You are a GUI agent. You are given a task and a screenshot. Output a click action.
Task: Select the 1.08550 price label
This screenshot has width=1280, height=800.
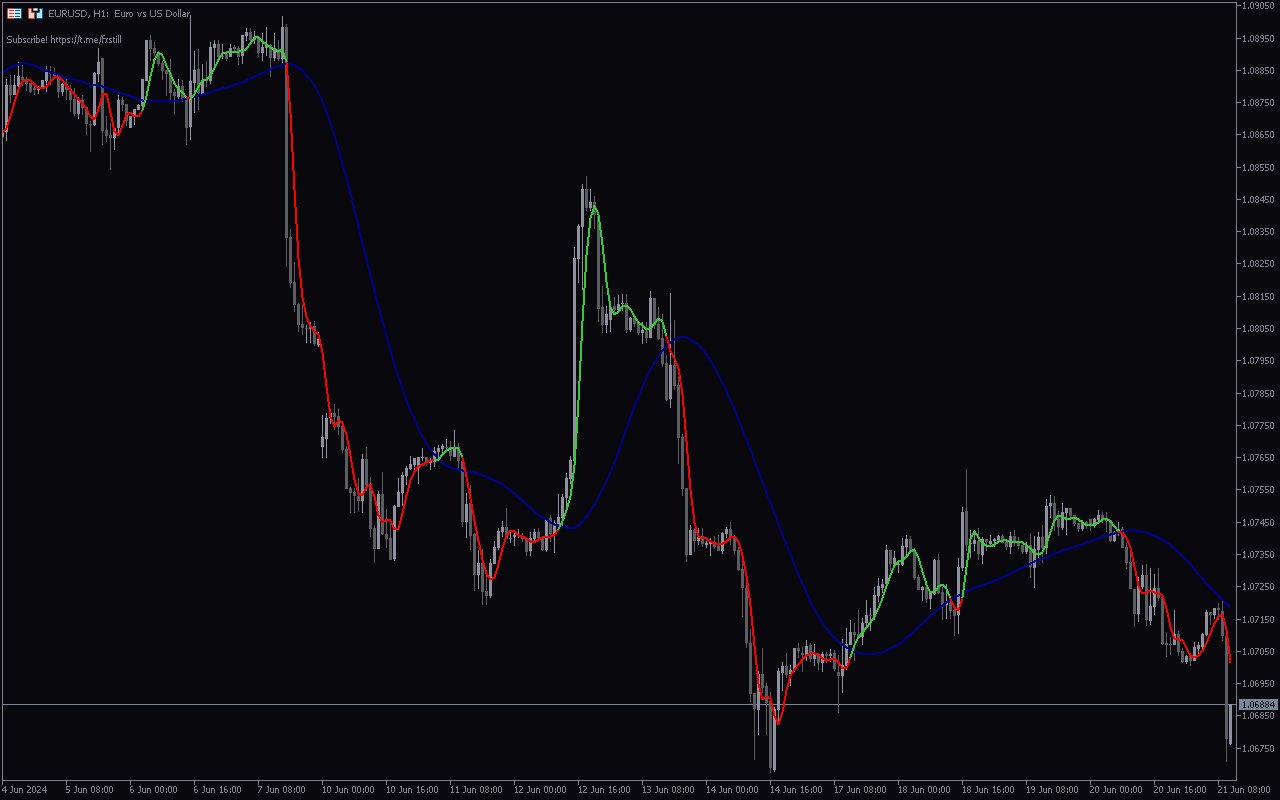[x=1258, y=167]
